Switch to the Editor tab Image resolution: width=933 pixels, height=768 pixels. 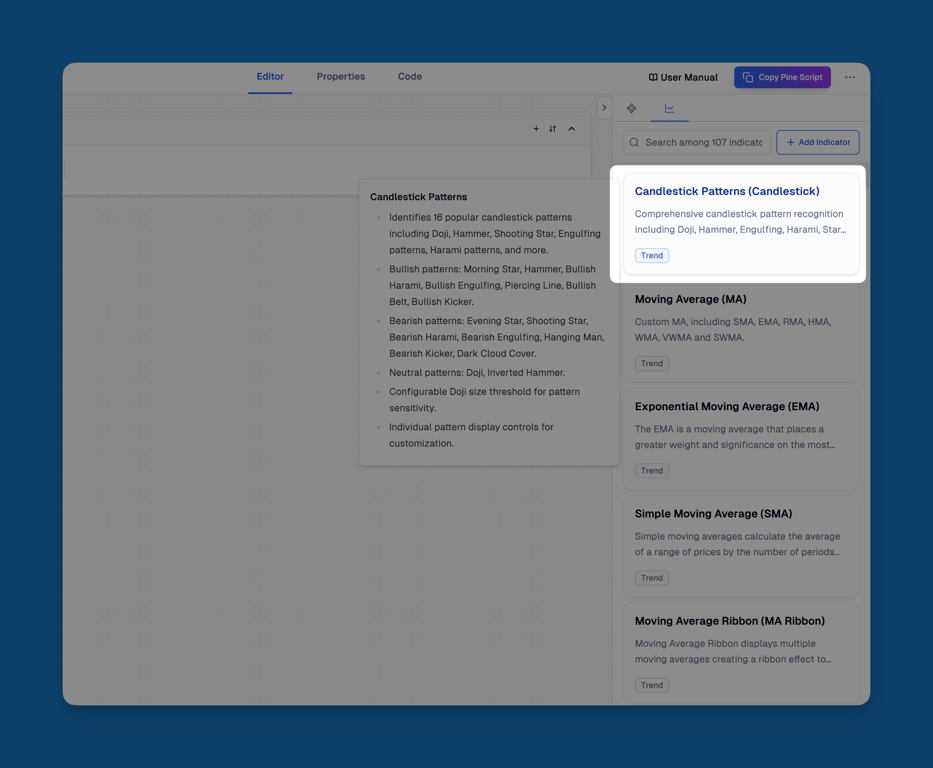(270, 77)
